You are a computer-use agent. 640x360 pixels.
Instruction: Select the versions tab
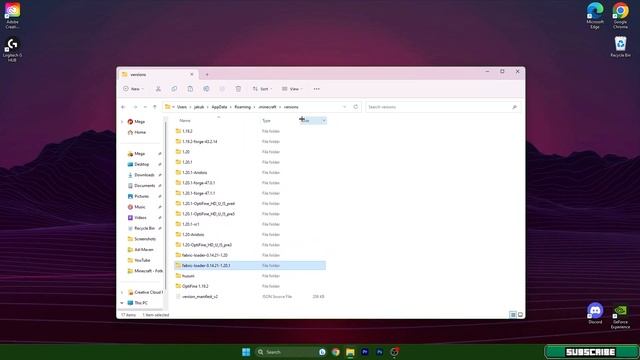tap(157, 75)
